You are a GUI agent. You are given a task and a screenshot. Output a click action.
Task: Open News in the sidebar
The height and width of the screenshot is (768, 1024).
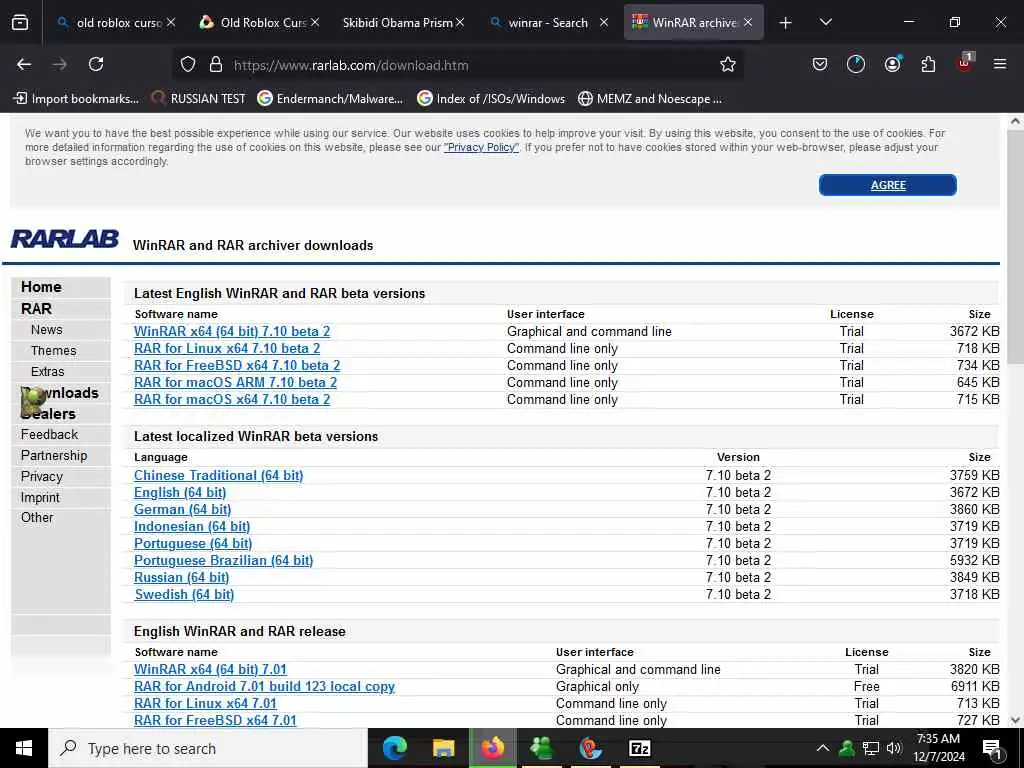point(46,330)
